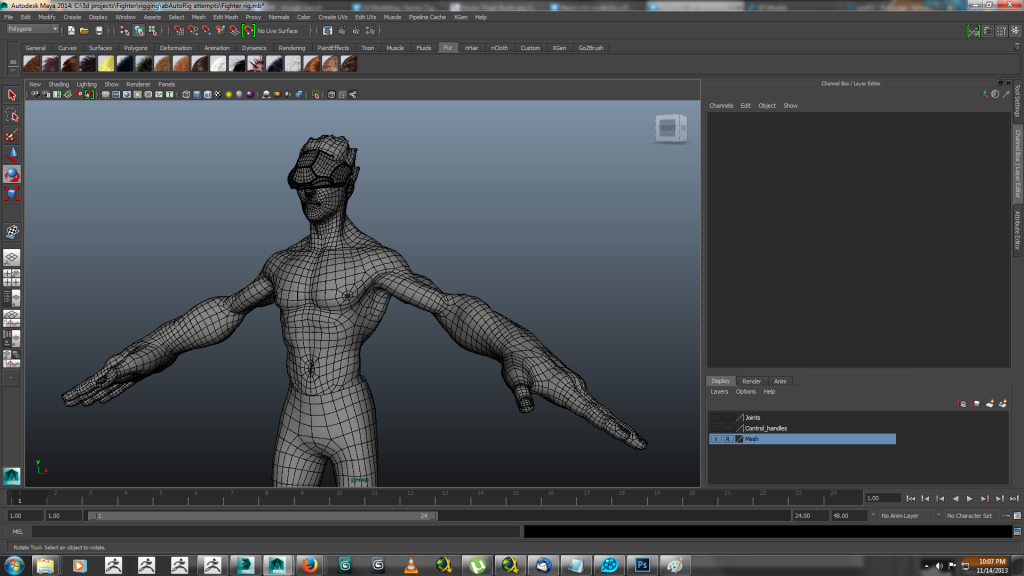Enable snap to grid on the status line
The image size is (1024, 576).
[x=179, y=32]
